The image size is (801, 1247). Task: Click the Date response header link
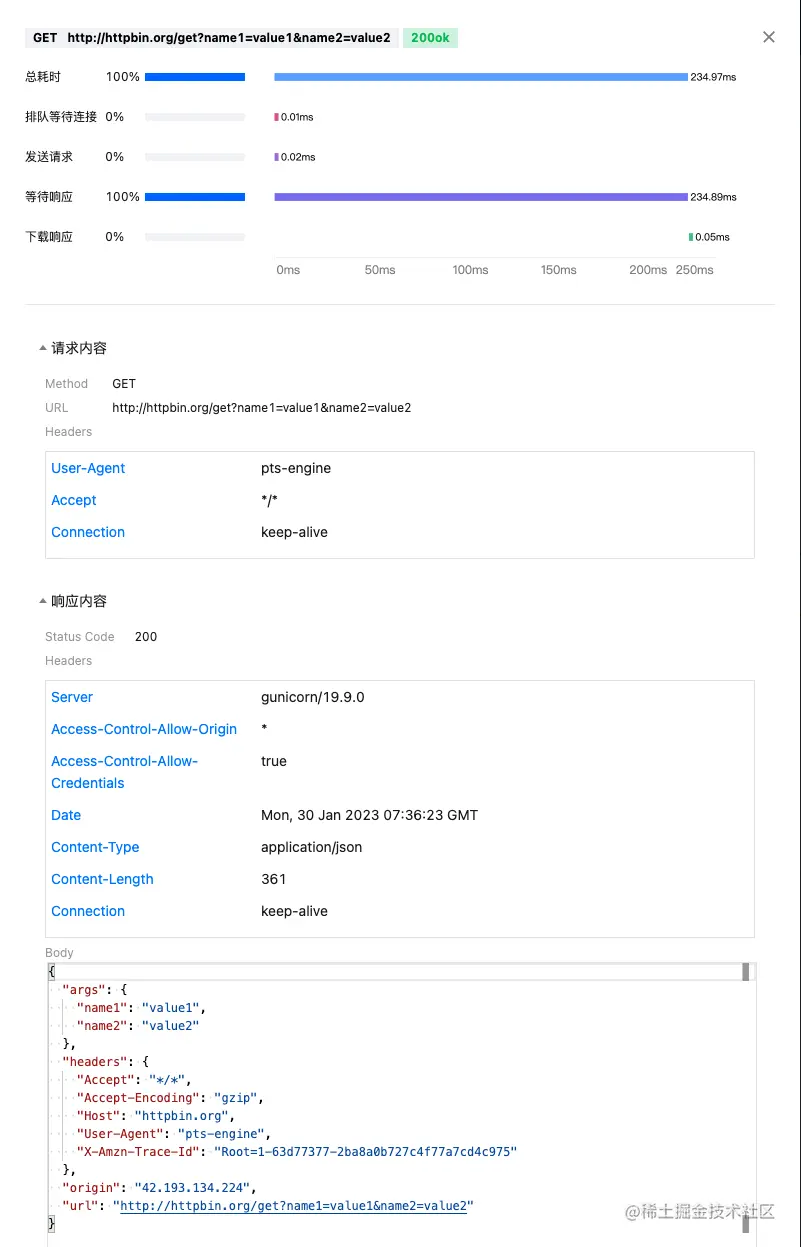click(65, 815)
